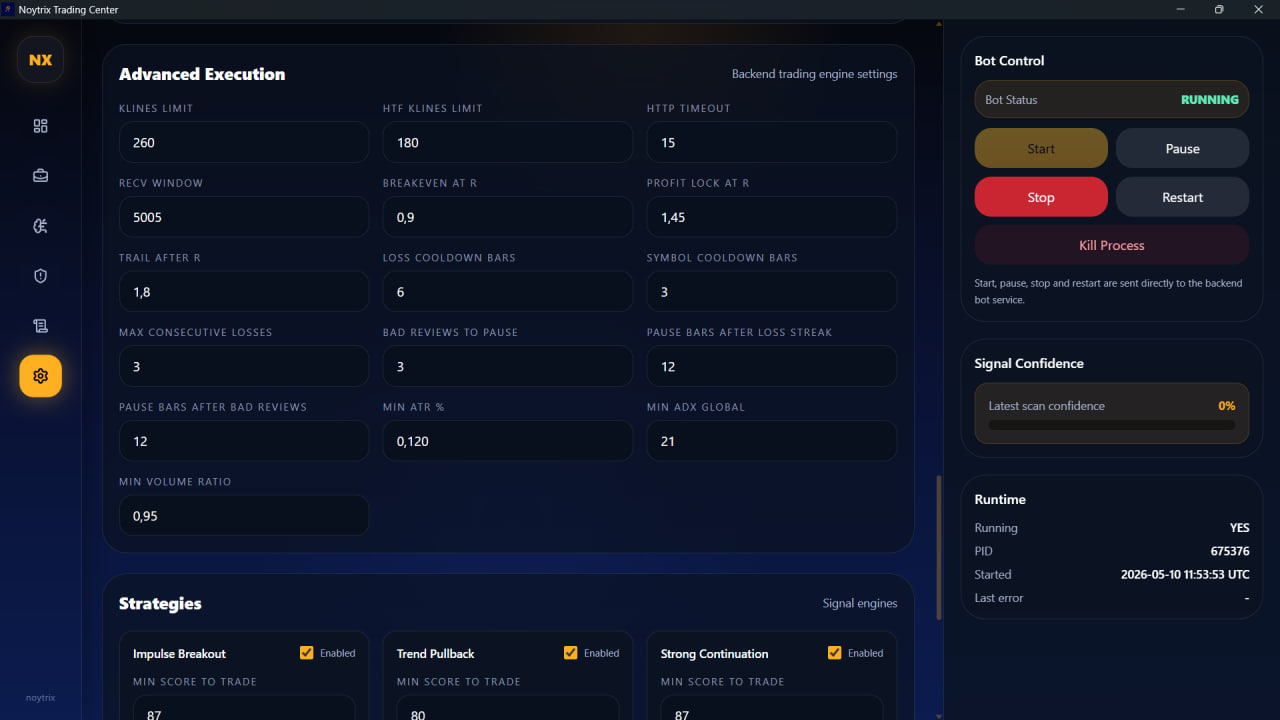1280x720 pixels.
Task: Edit Pause Bars After Loss Streak field
Action: 772,366
